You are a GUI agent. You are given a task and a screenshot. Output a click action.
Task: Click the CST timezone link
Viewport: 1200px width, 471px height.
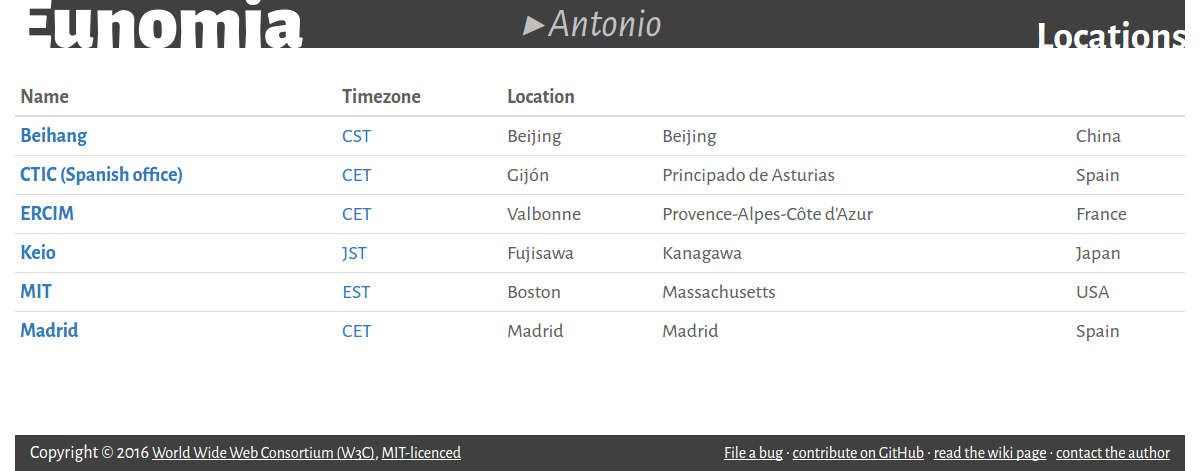pos(356,136)
